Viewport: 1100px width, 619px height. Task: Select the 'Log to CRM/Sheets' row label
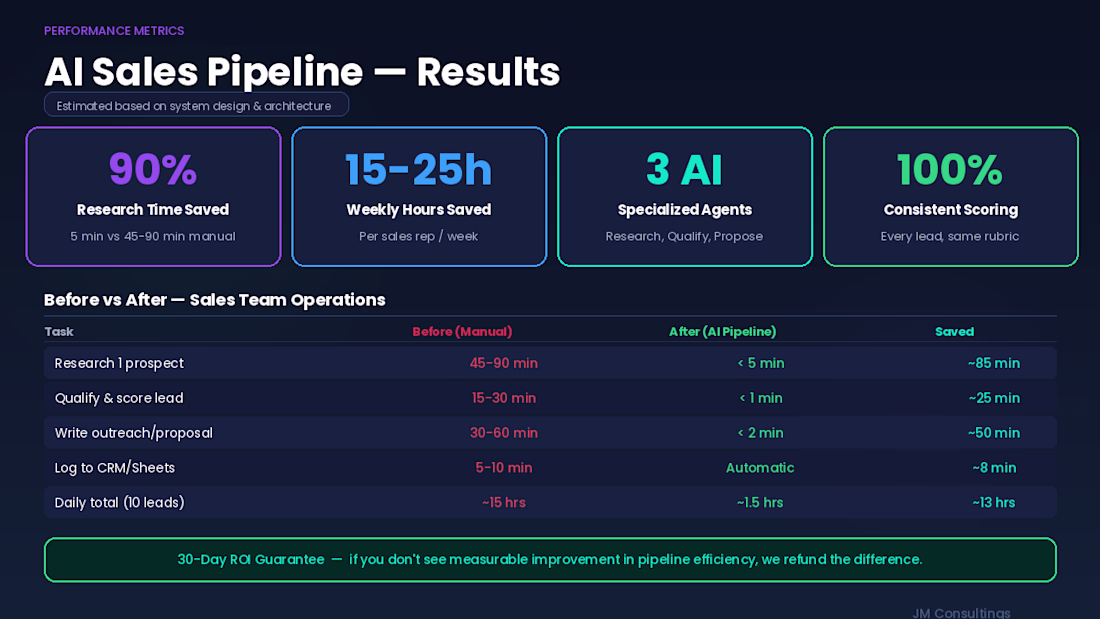pos(114,467)
